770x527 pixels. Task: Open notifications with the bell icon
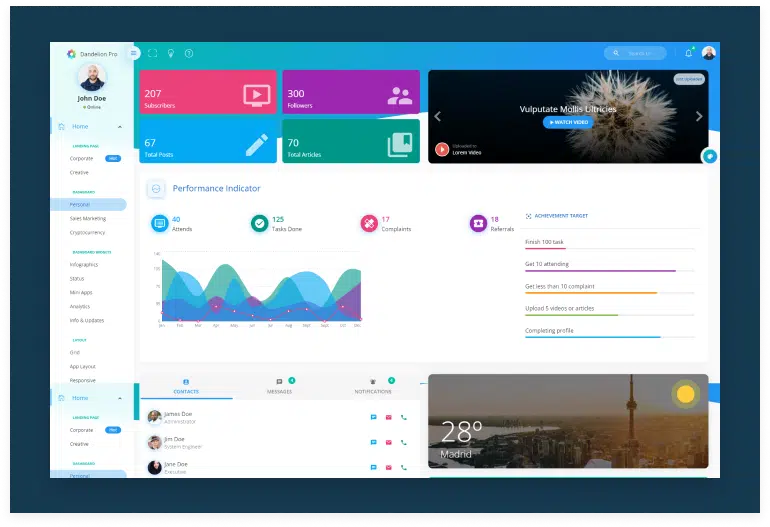point(688,53)
